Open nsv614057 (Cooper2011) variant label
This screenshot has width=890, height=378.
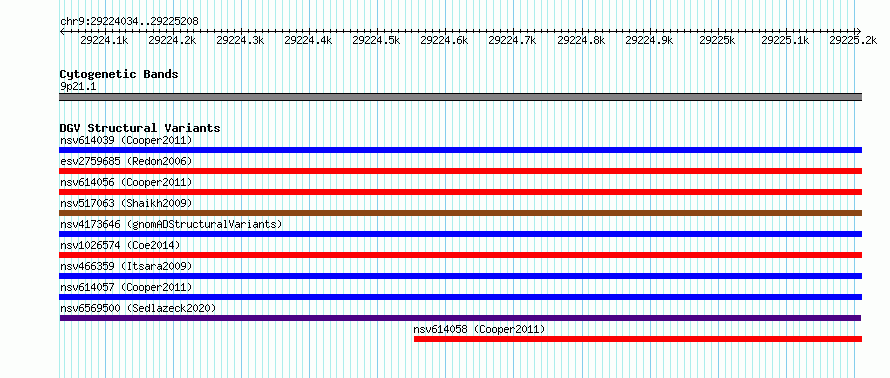pyautogui.click(x=126, y=287)
